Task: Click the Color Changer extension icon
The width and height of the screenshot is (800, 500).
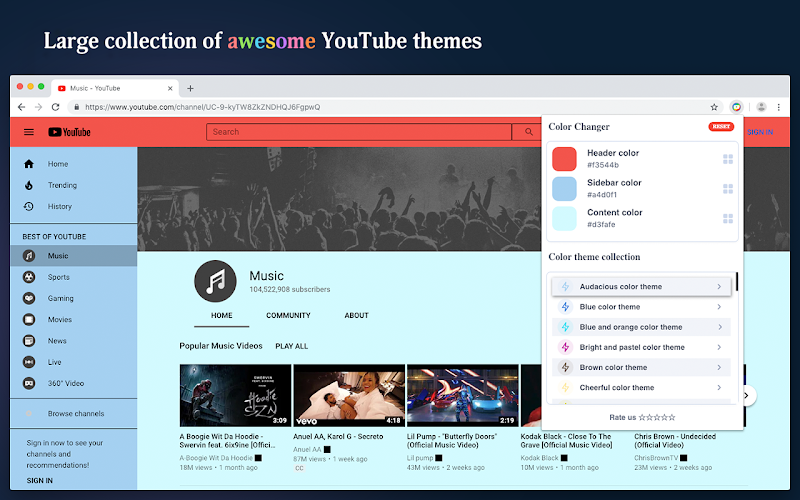Action: coord(736,107)
